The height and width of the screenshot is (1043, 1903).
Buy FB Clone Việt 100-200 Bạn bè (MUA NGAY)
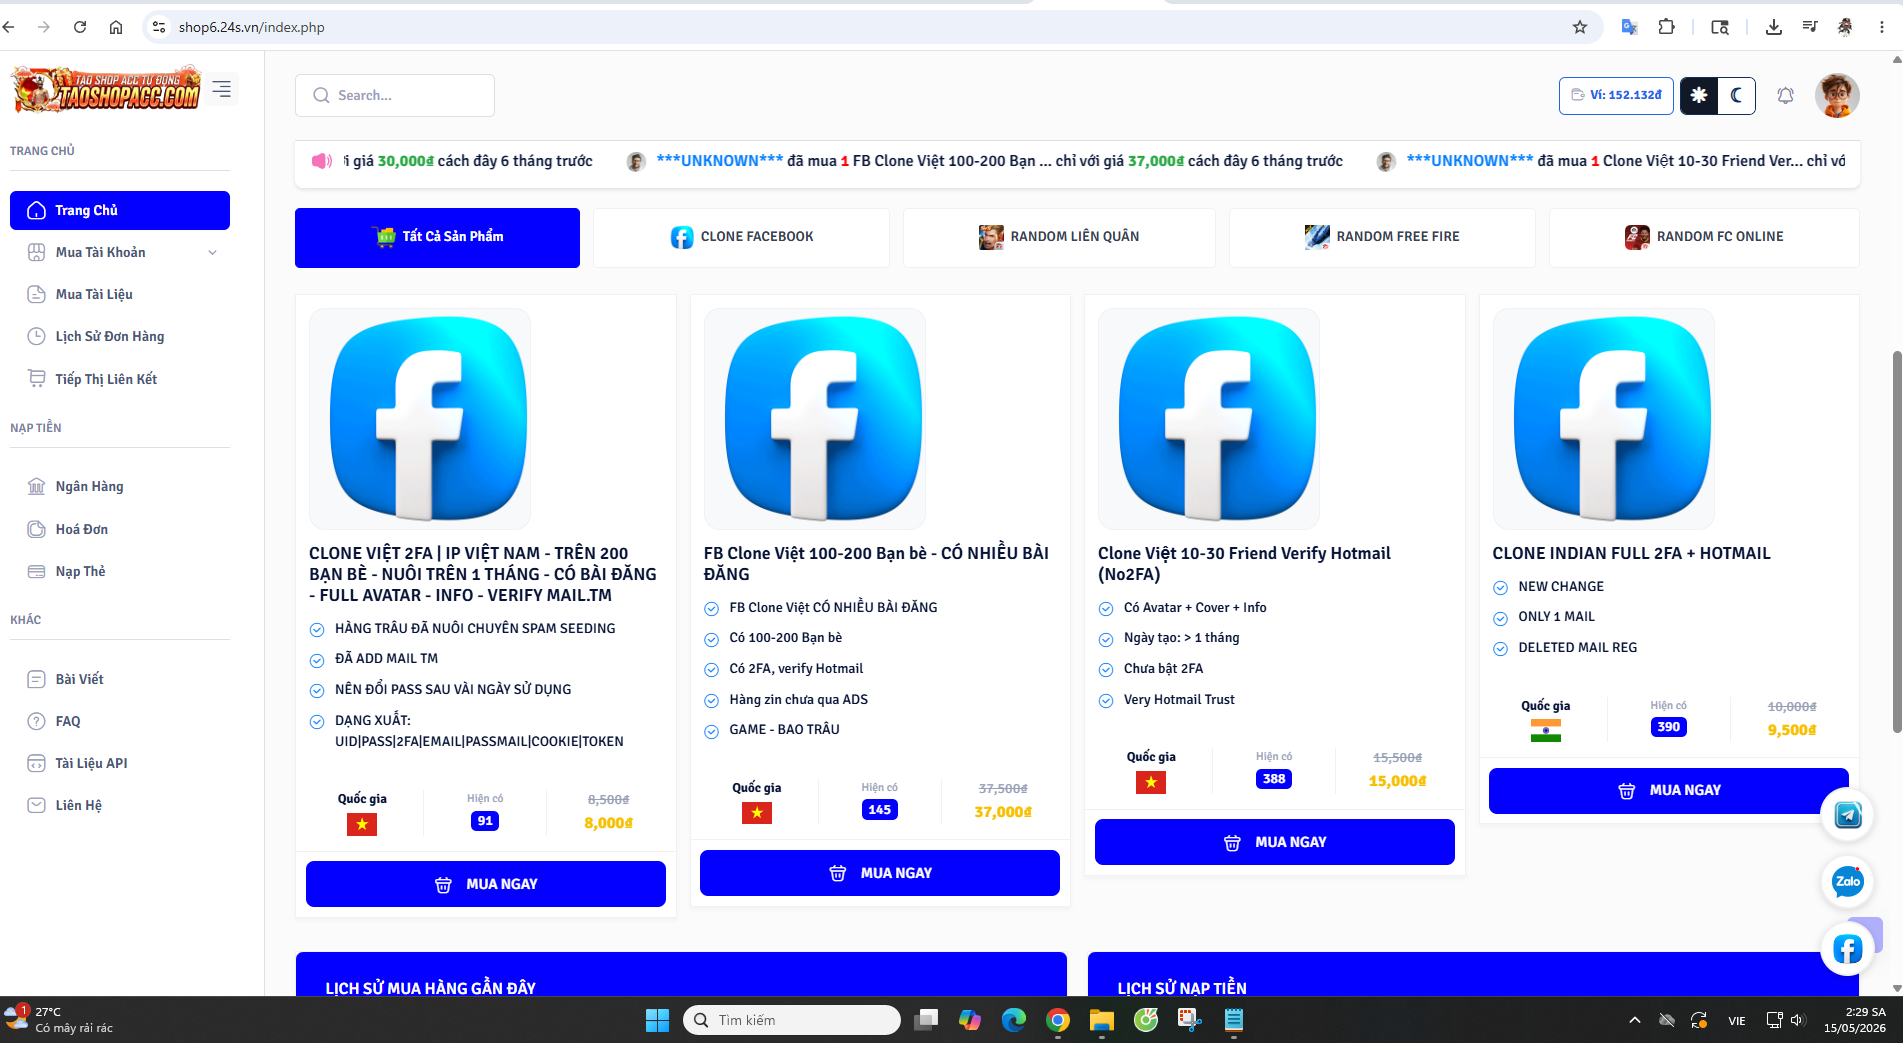[x=880, y=873]
